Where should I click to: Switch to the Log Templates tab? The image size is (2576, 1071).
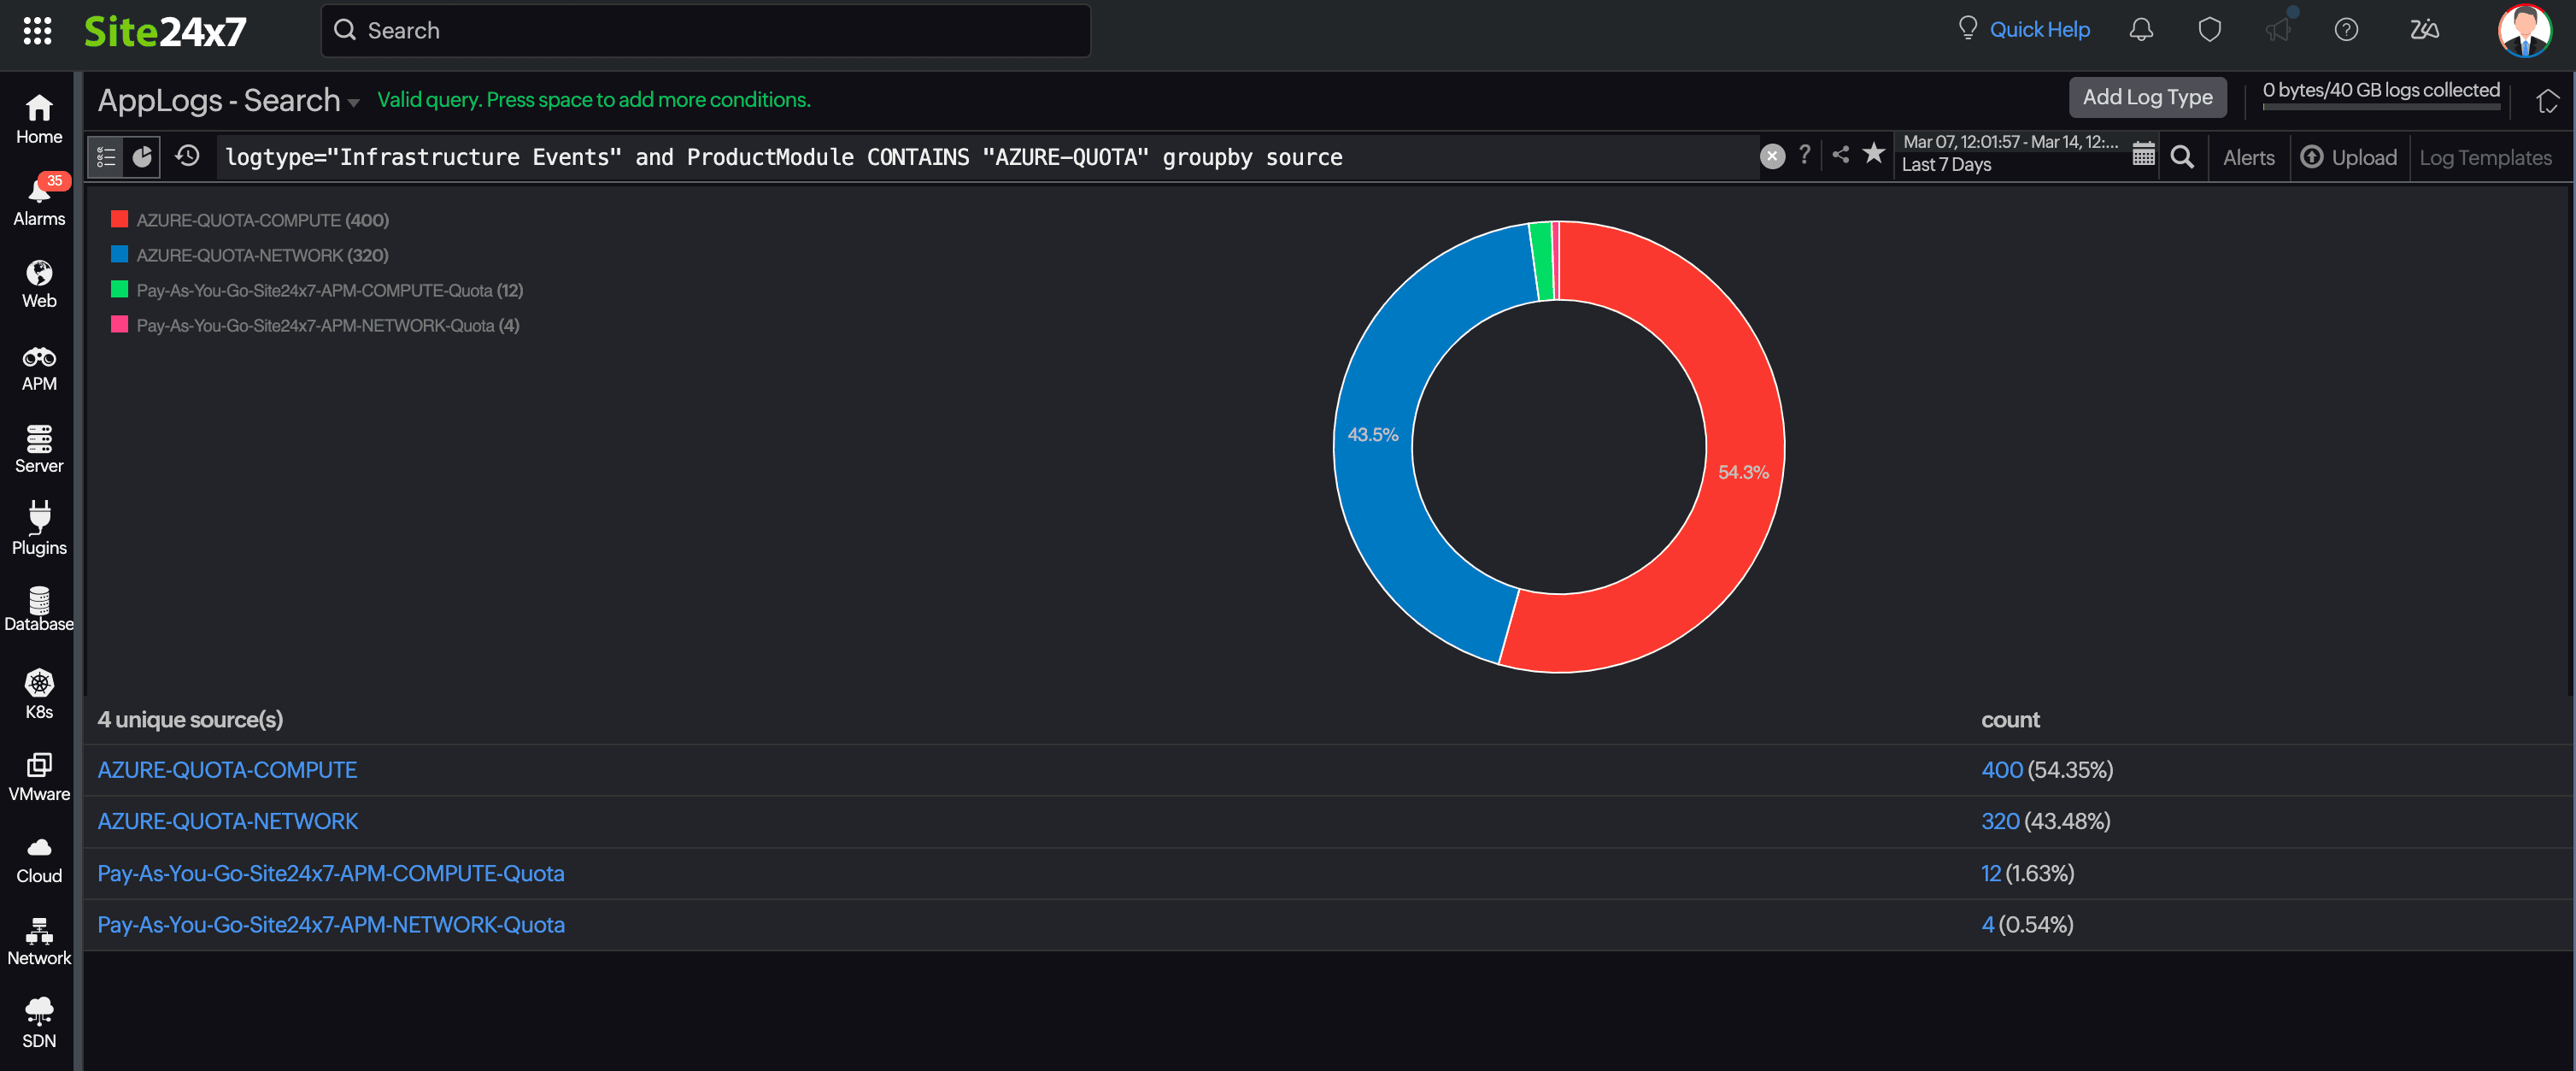[2486, 157]
